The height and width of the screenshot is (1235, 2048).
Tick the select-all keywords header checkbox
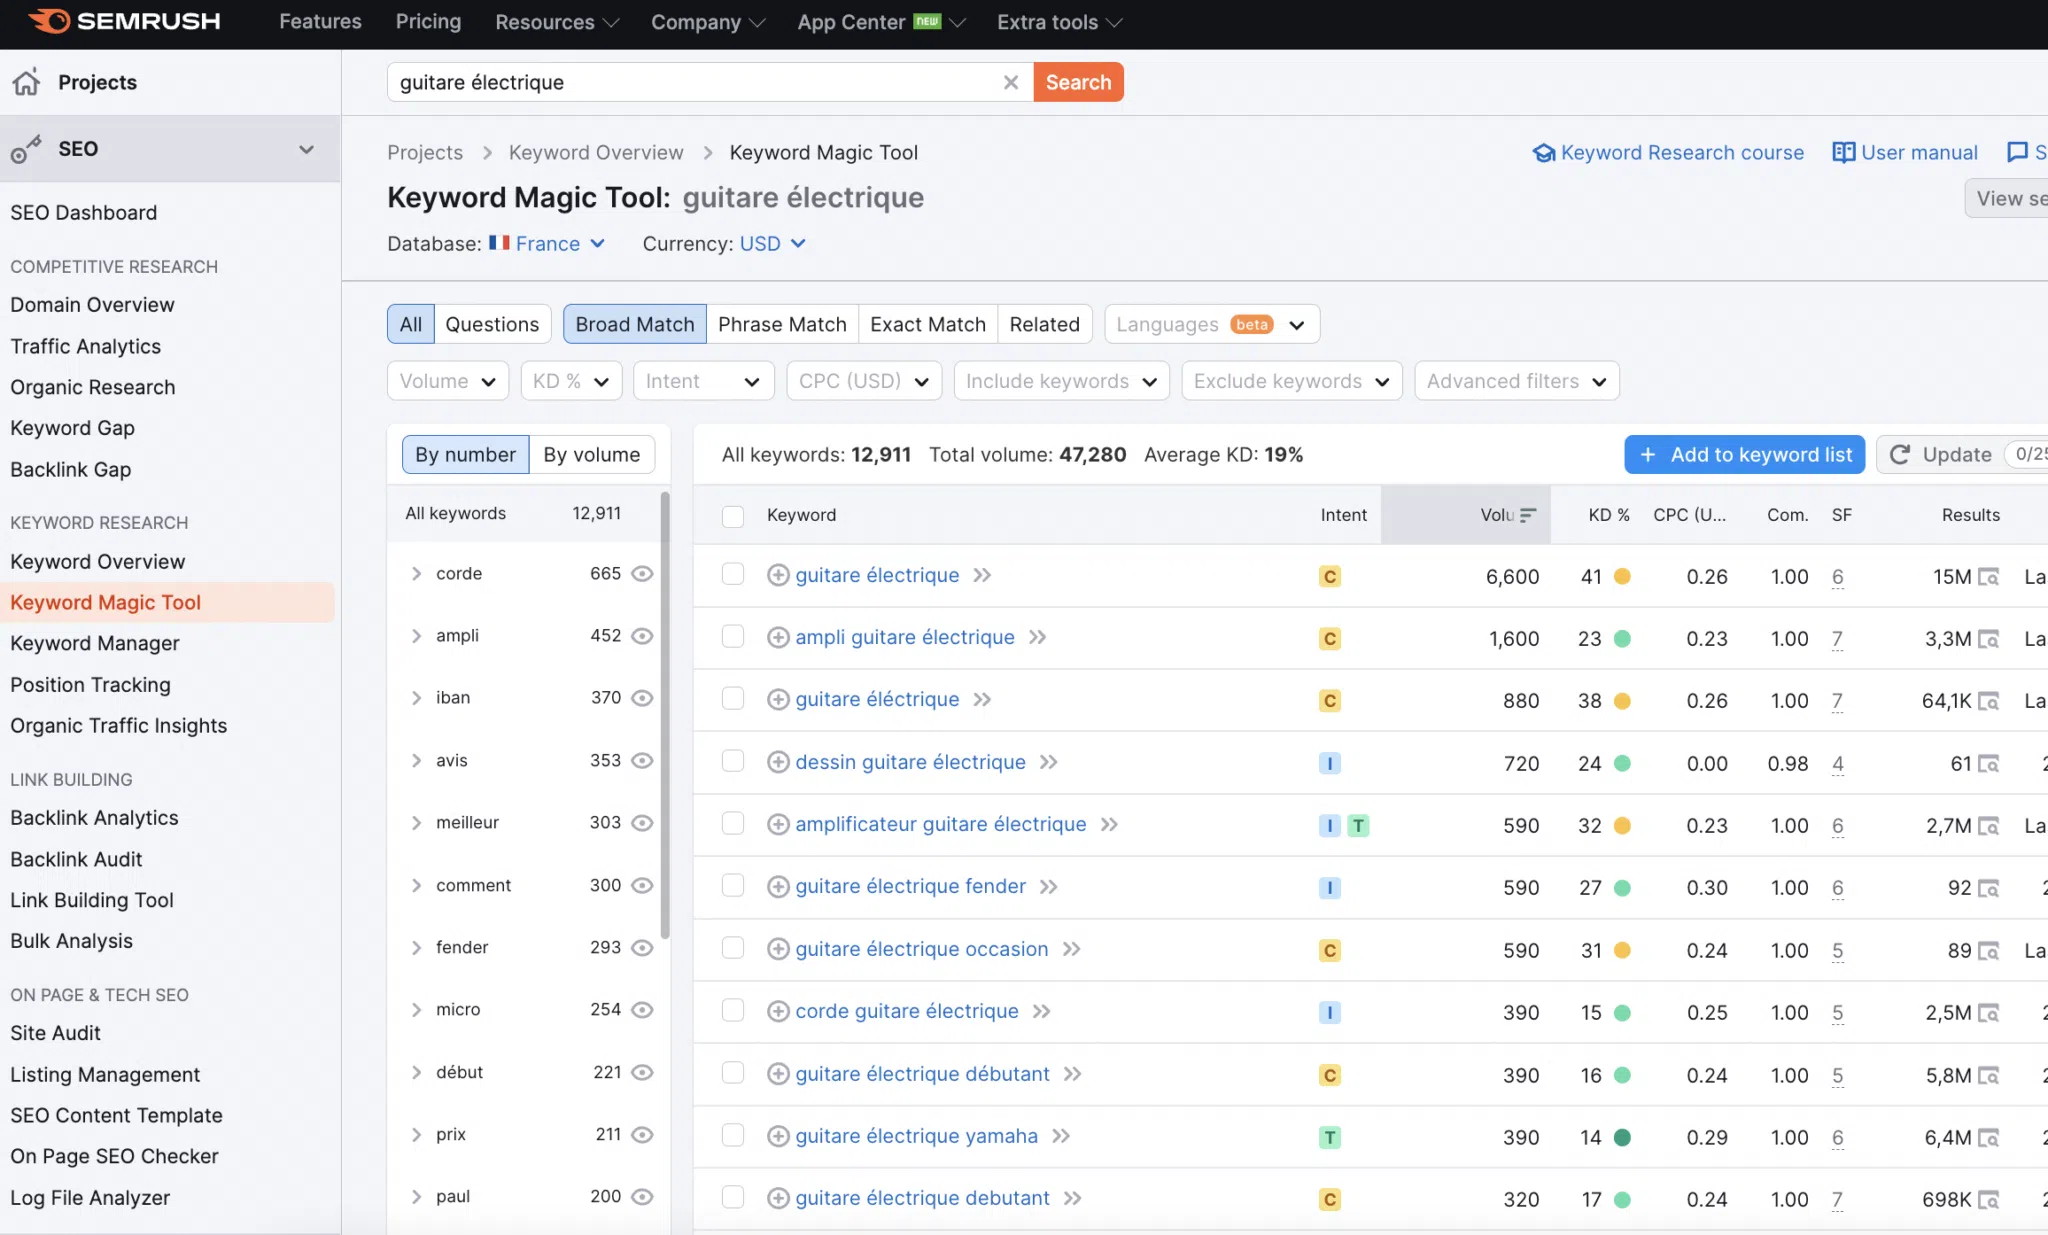[733, 516]
